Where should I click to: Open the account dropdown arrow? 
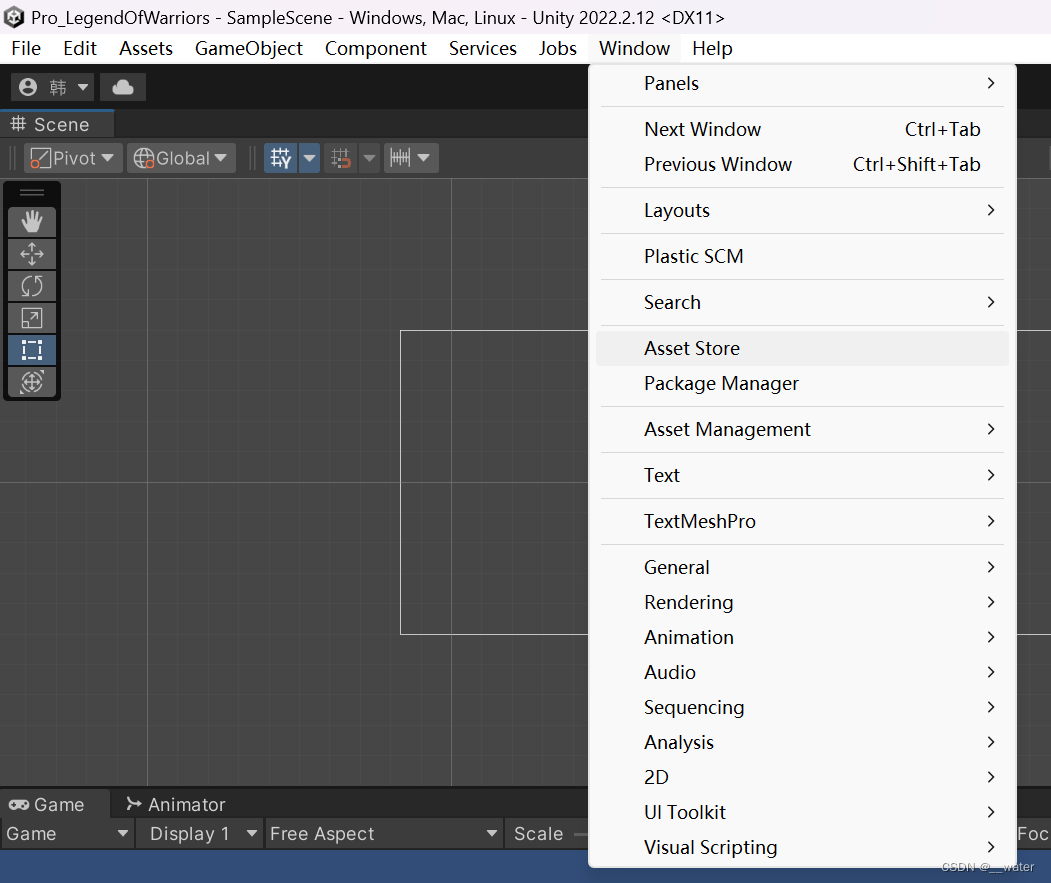pos(82,87)
